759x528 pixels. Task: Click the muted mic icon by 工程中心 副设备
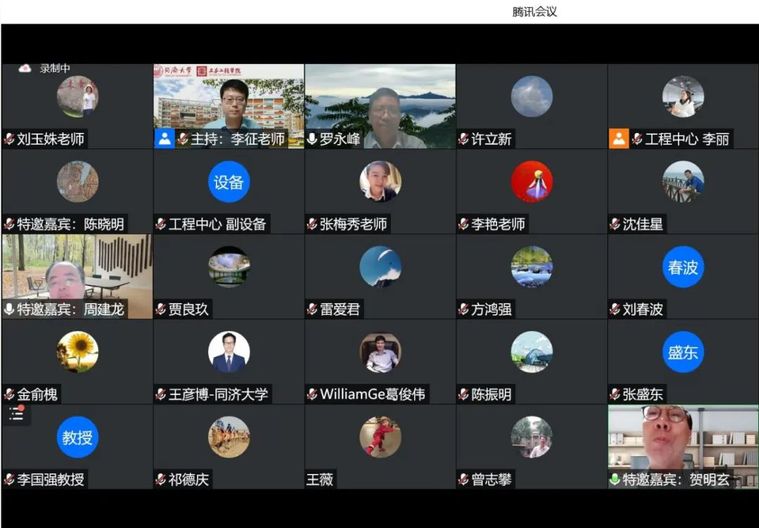tap(161, 224)
